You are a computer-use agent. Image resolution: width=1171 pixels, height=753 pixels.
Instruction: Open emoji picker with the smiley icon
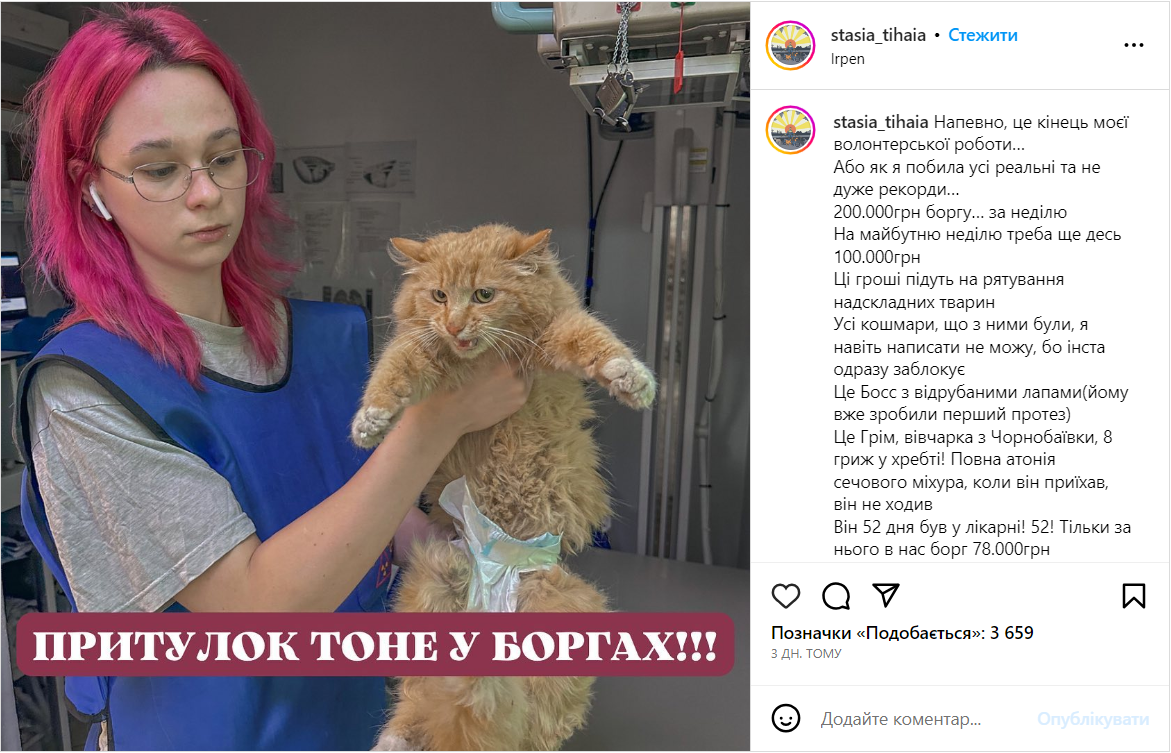pyautogui.click(x=786, y=719)
